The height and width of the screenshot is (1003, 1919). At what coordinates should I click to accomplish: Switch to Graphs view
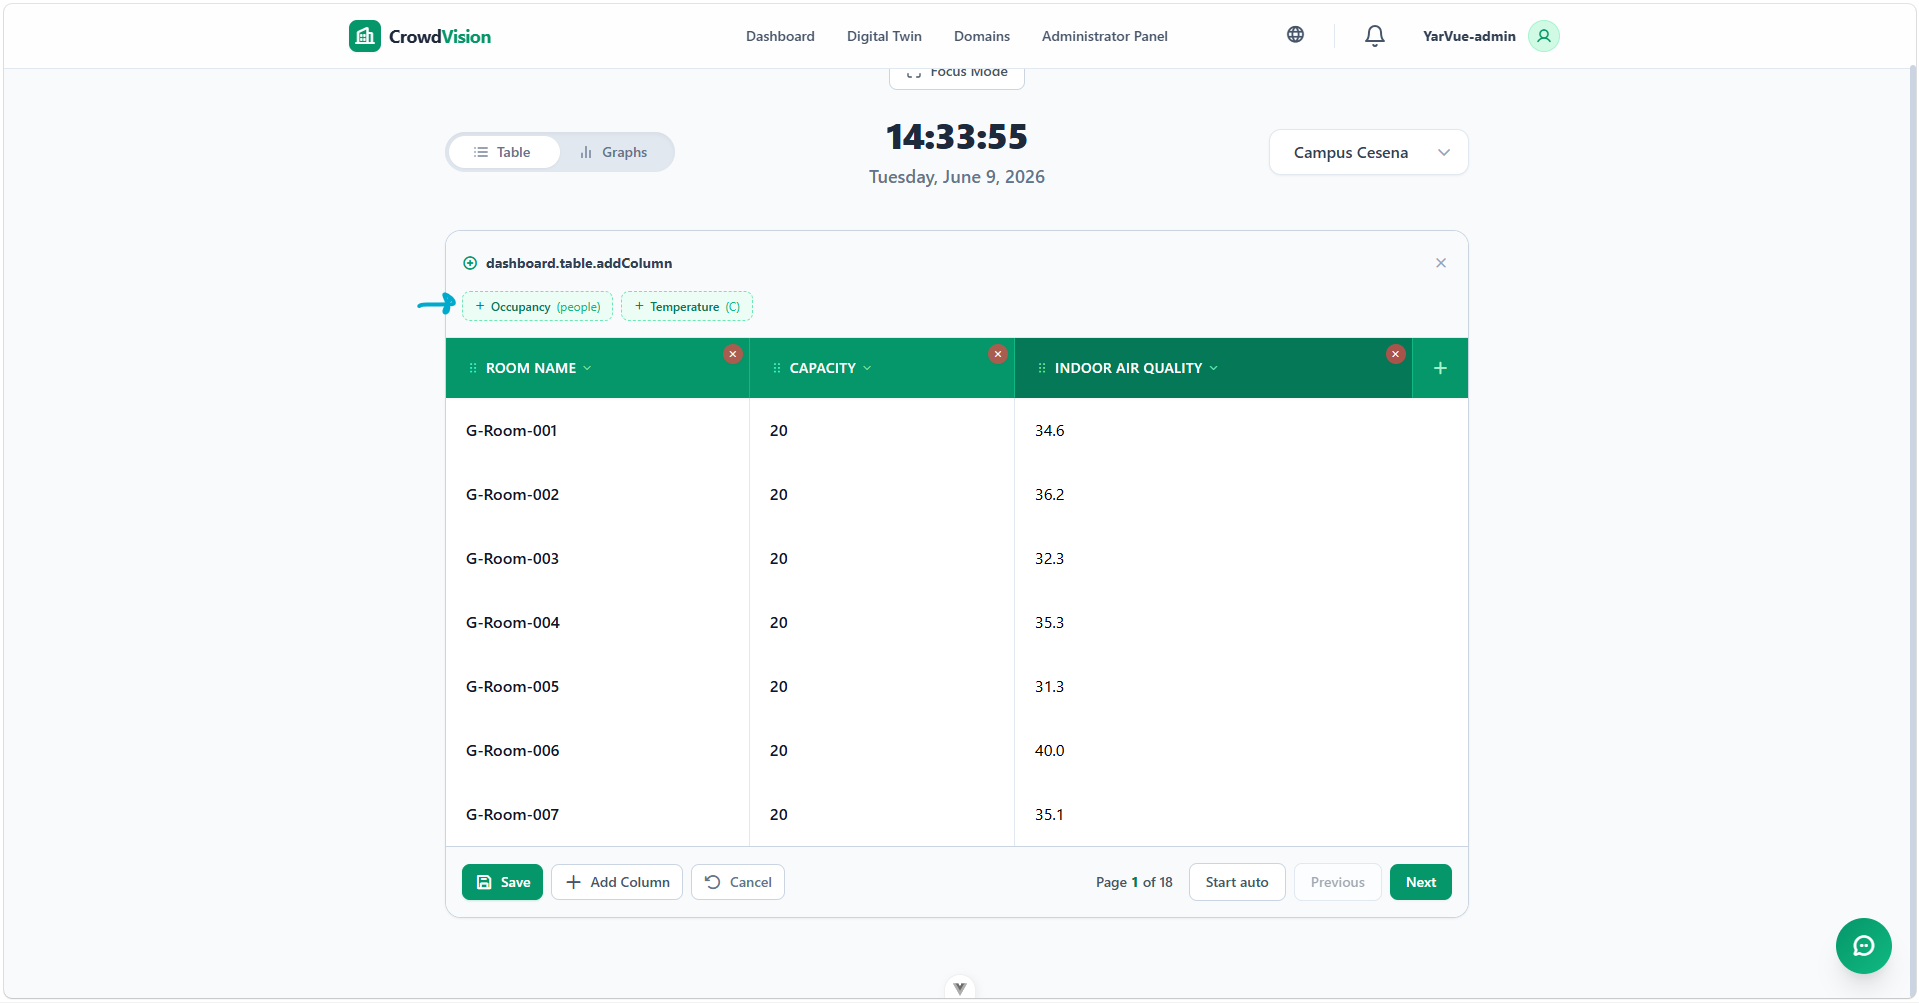614,152
